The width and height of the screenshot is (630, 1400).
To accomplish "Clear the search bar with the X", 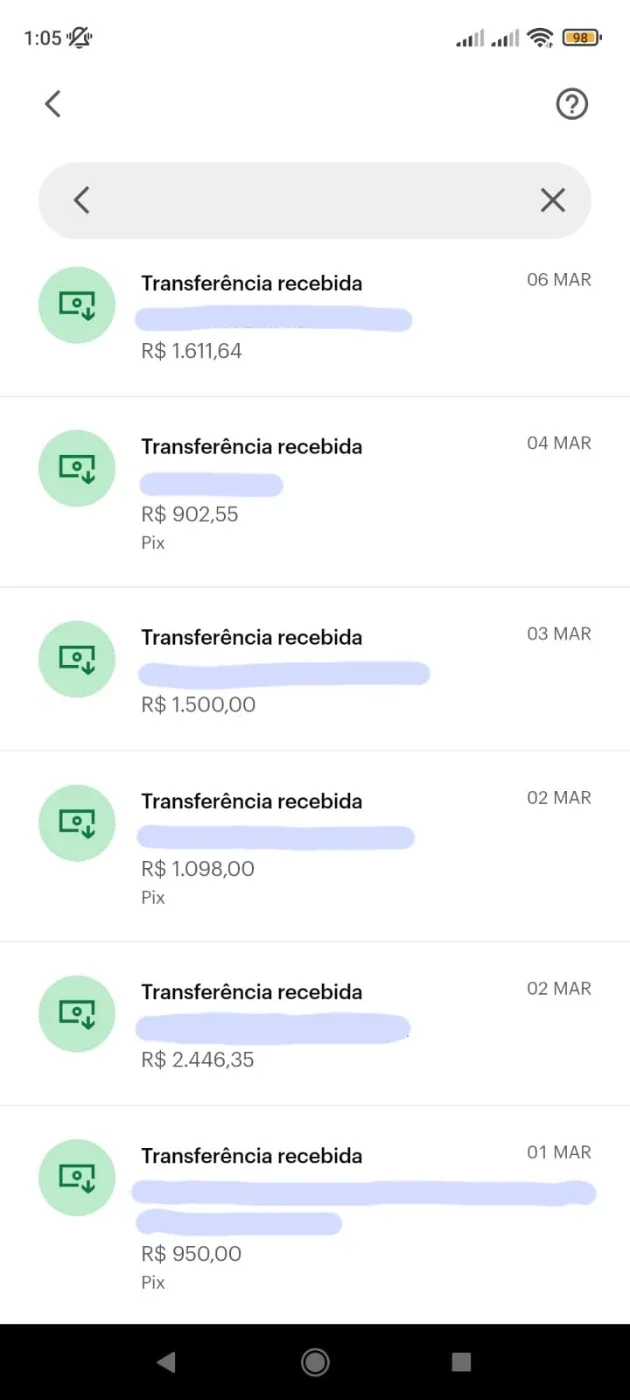I will point(553,200).
